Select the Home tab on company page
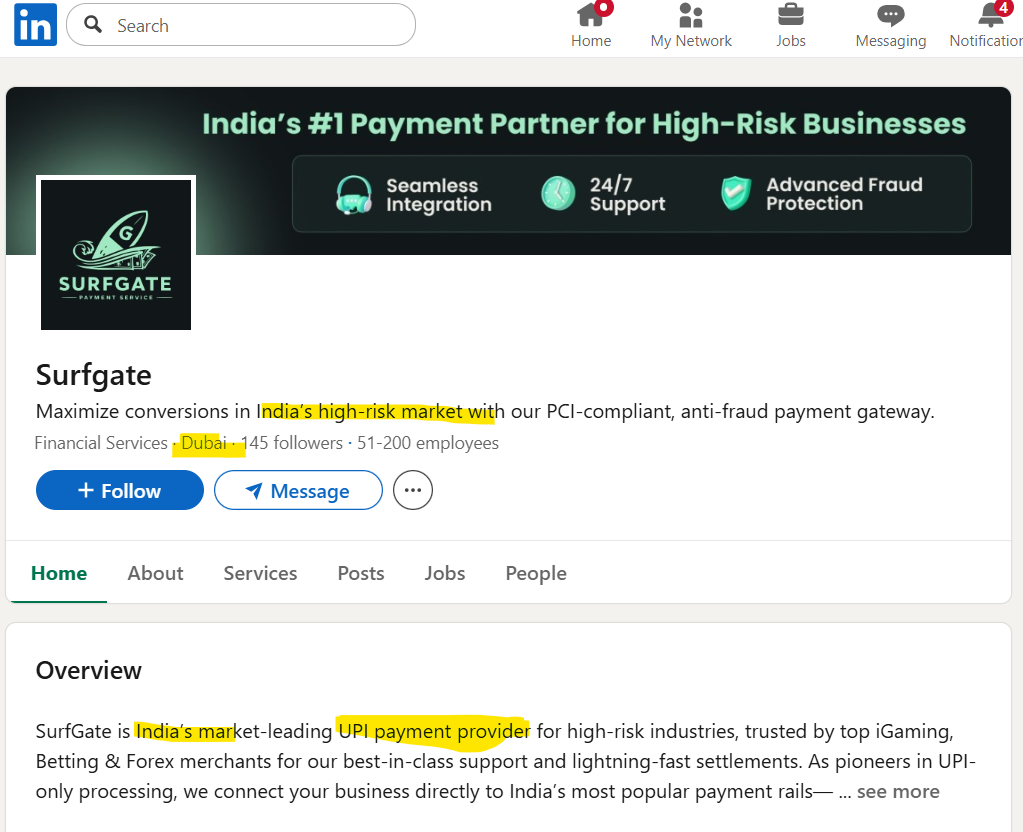 point(59,573)
